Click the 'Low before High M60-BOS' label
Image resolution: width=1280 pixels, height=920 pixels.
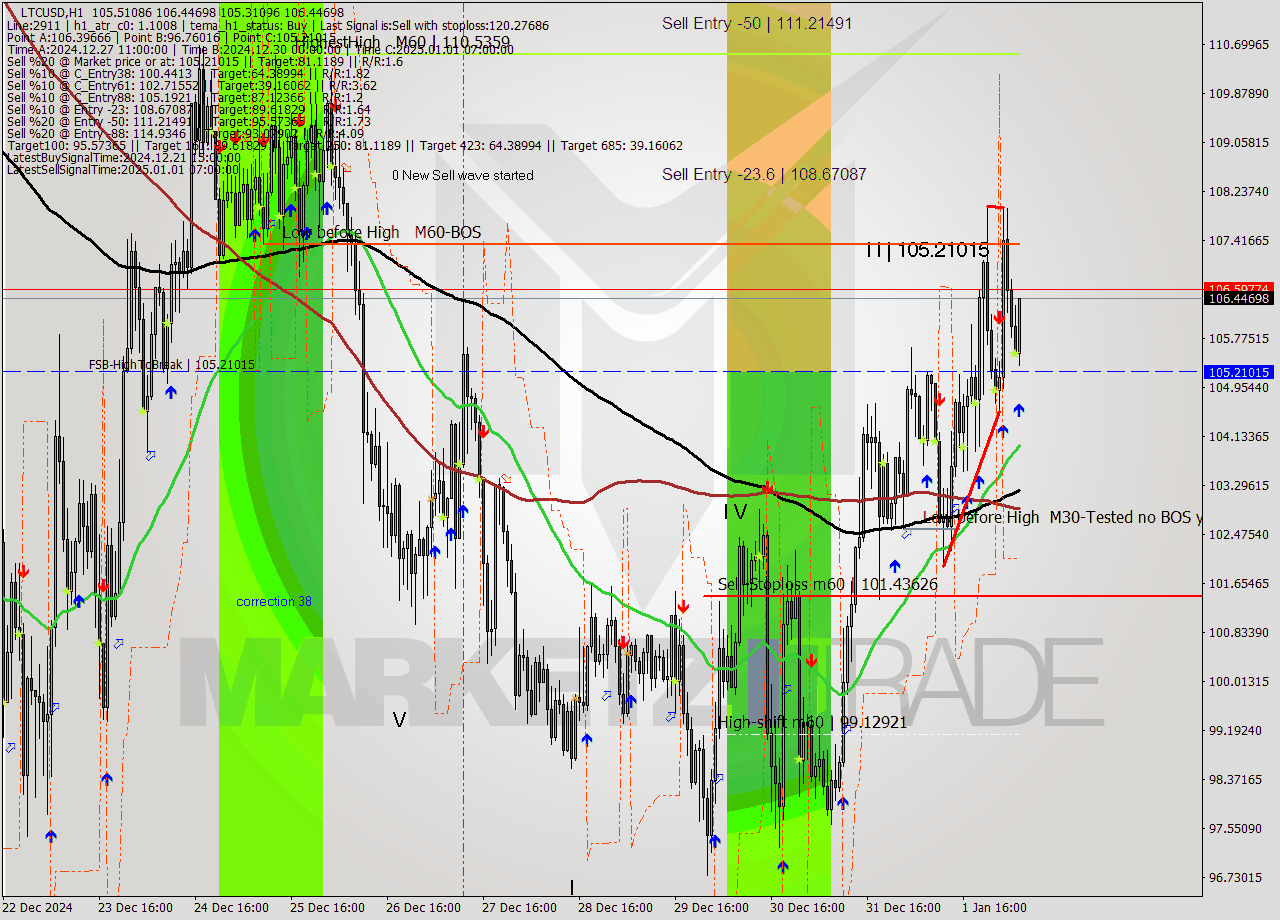(x=382, y=232)
